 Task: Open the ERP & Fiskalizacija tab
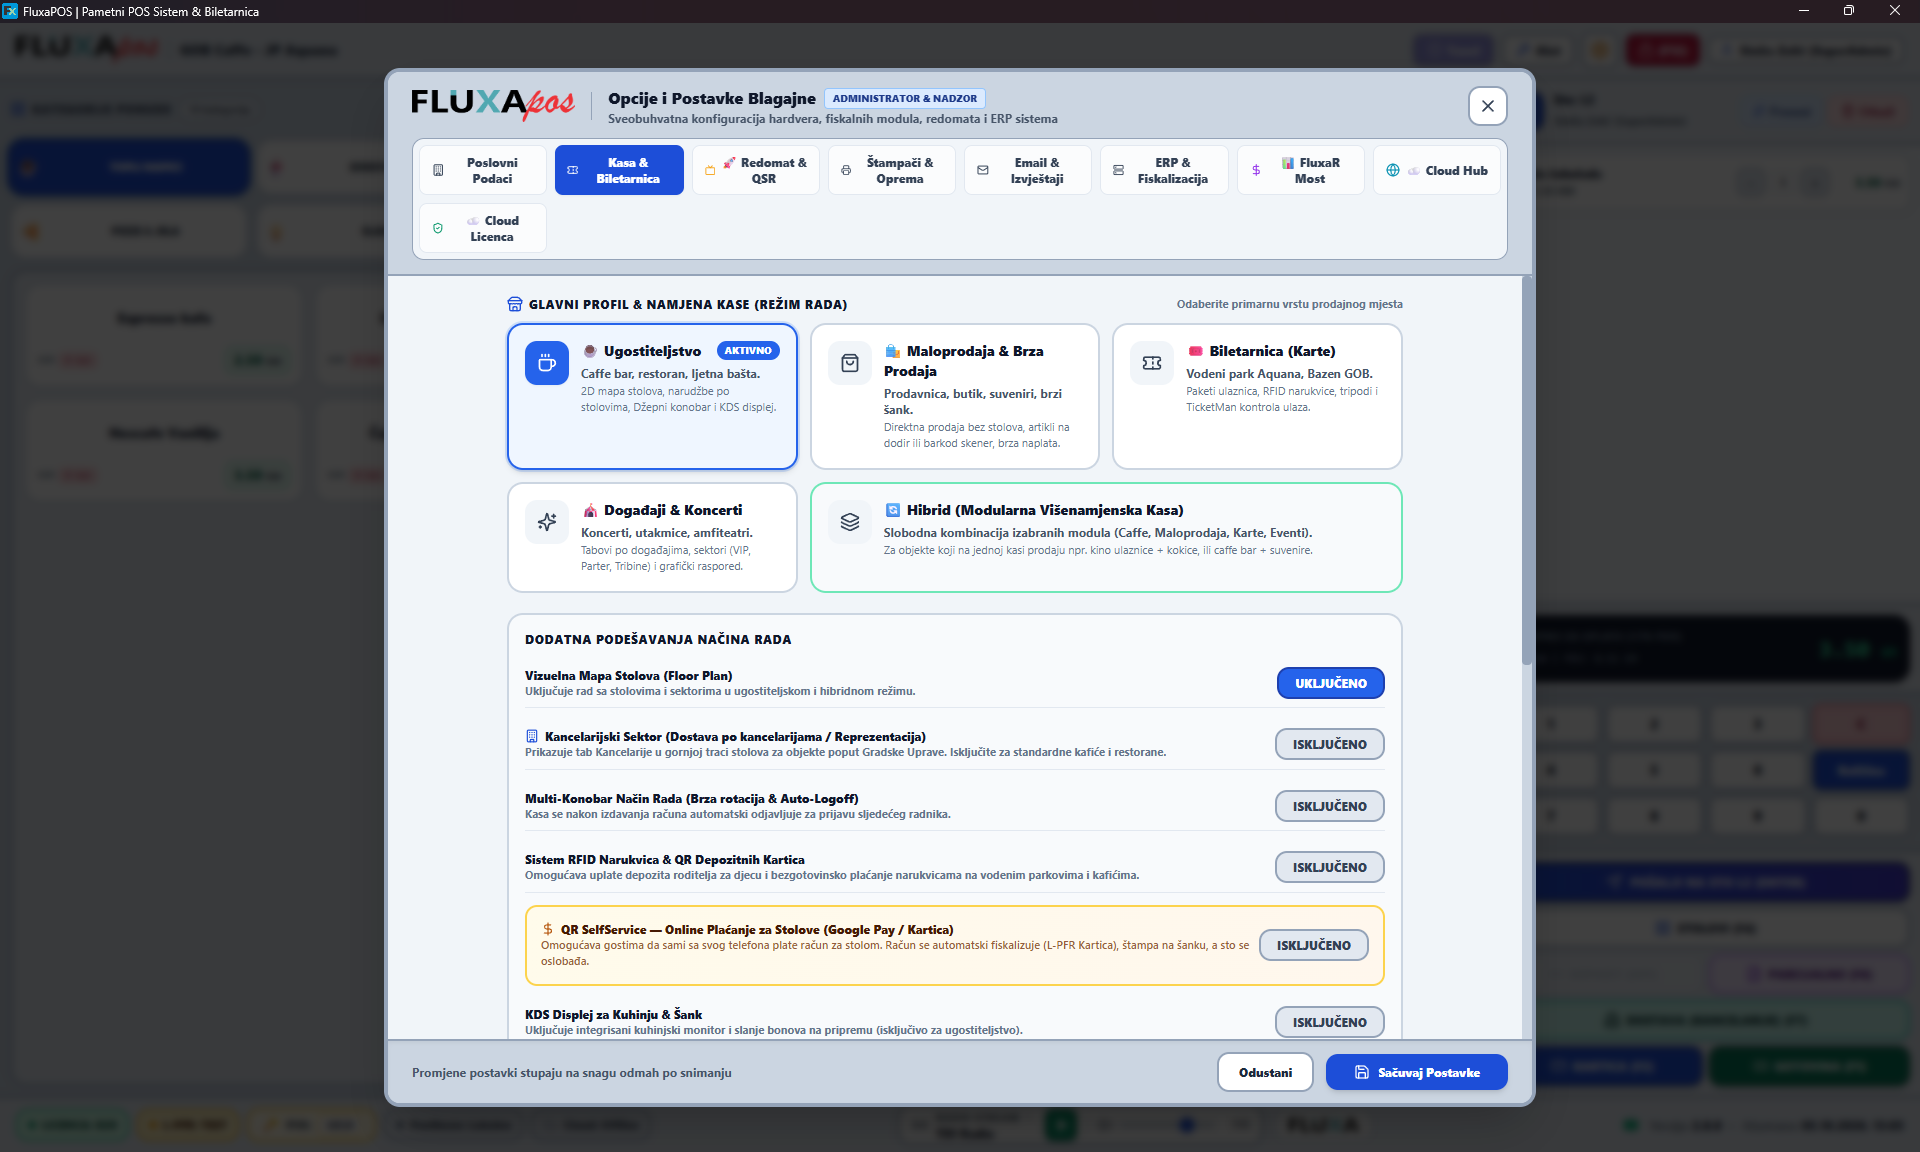point(1165,170)
